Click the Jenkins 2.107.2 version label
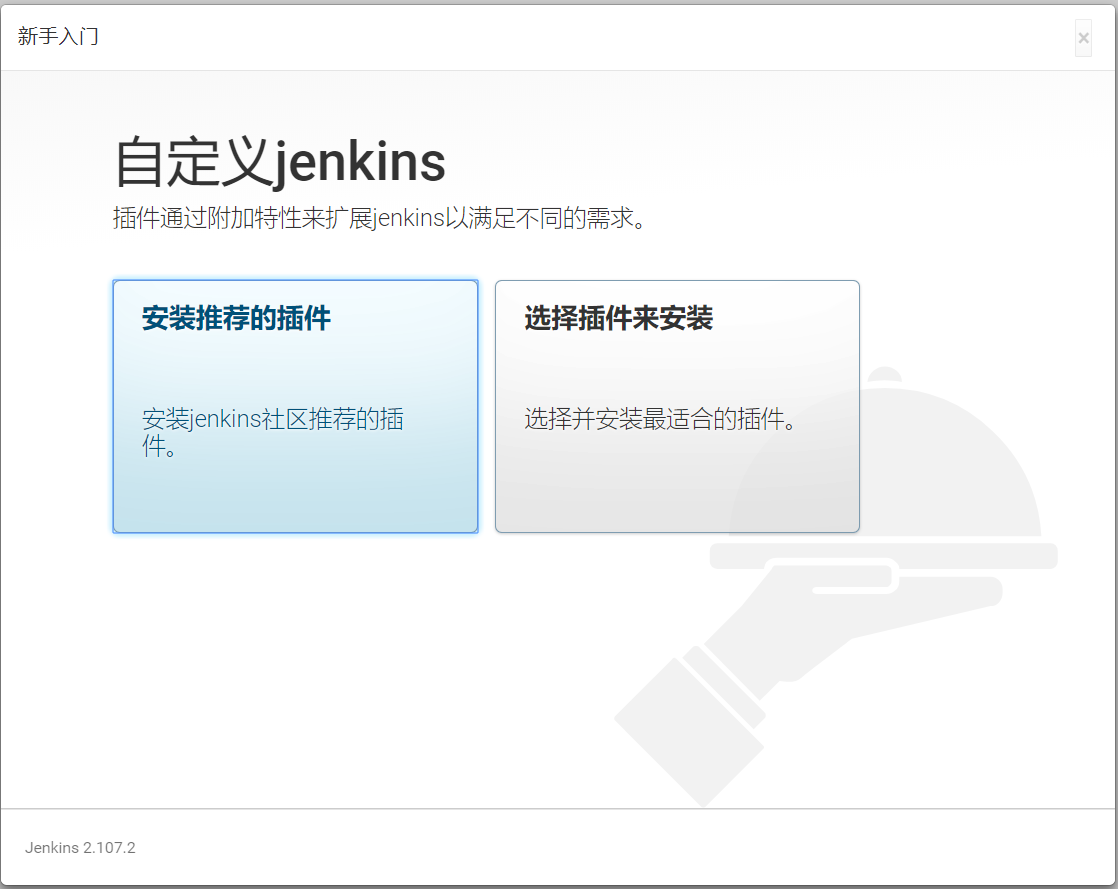 tap(80, 847)
